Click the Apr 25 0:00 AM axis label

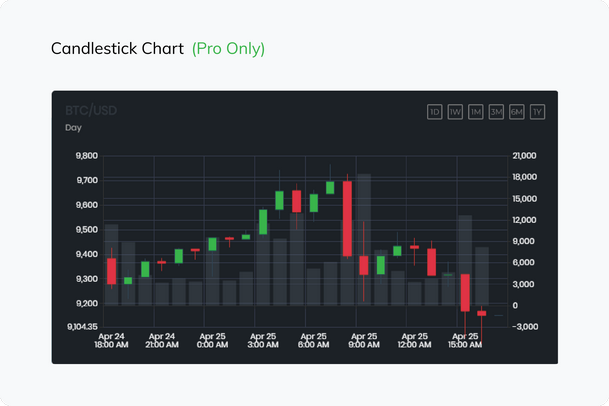pyautogui.click(x=212, y=341)
